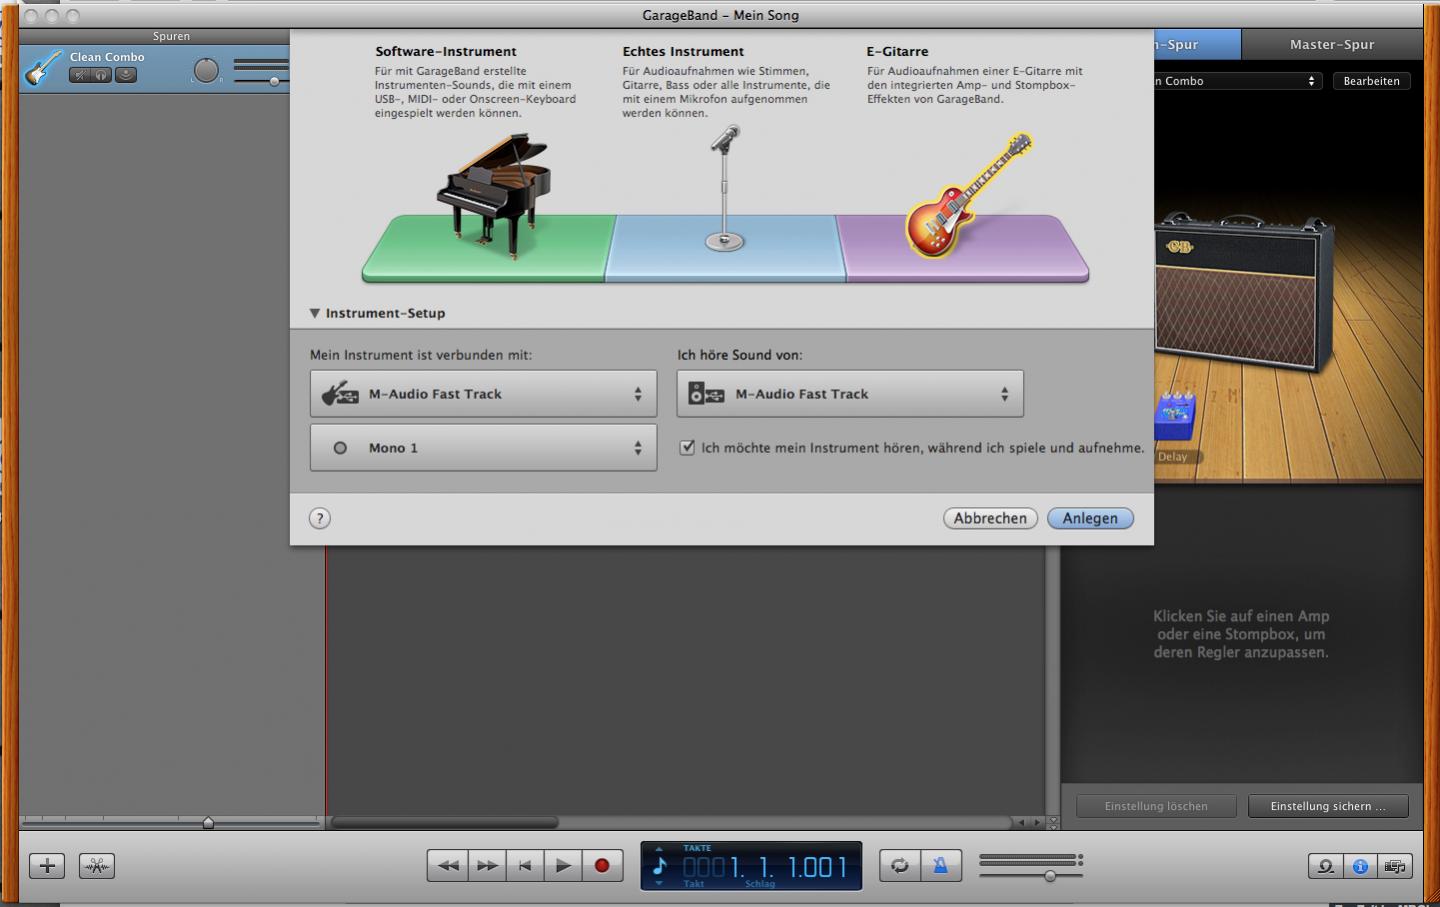Viewport: 1440px width, 907px height.
Task: Start playback with the play button
Action: (563, 866)
